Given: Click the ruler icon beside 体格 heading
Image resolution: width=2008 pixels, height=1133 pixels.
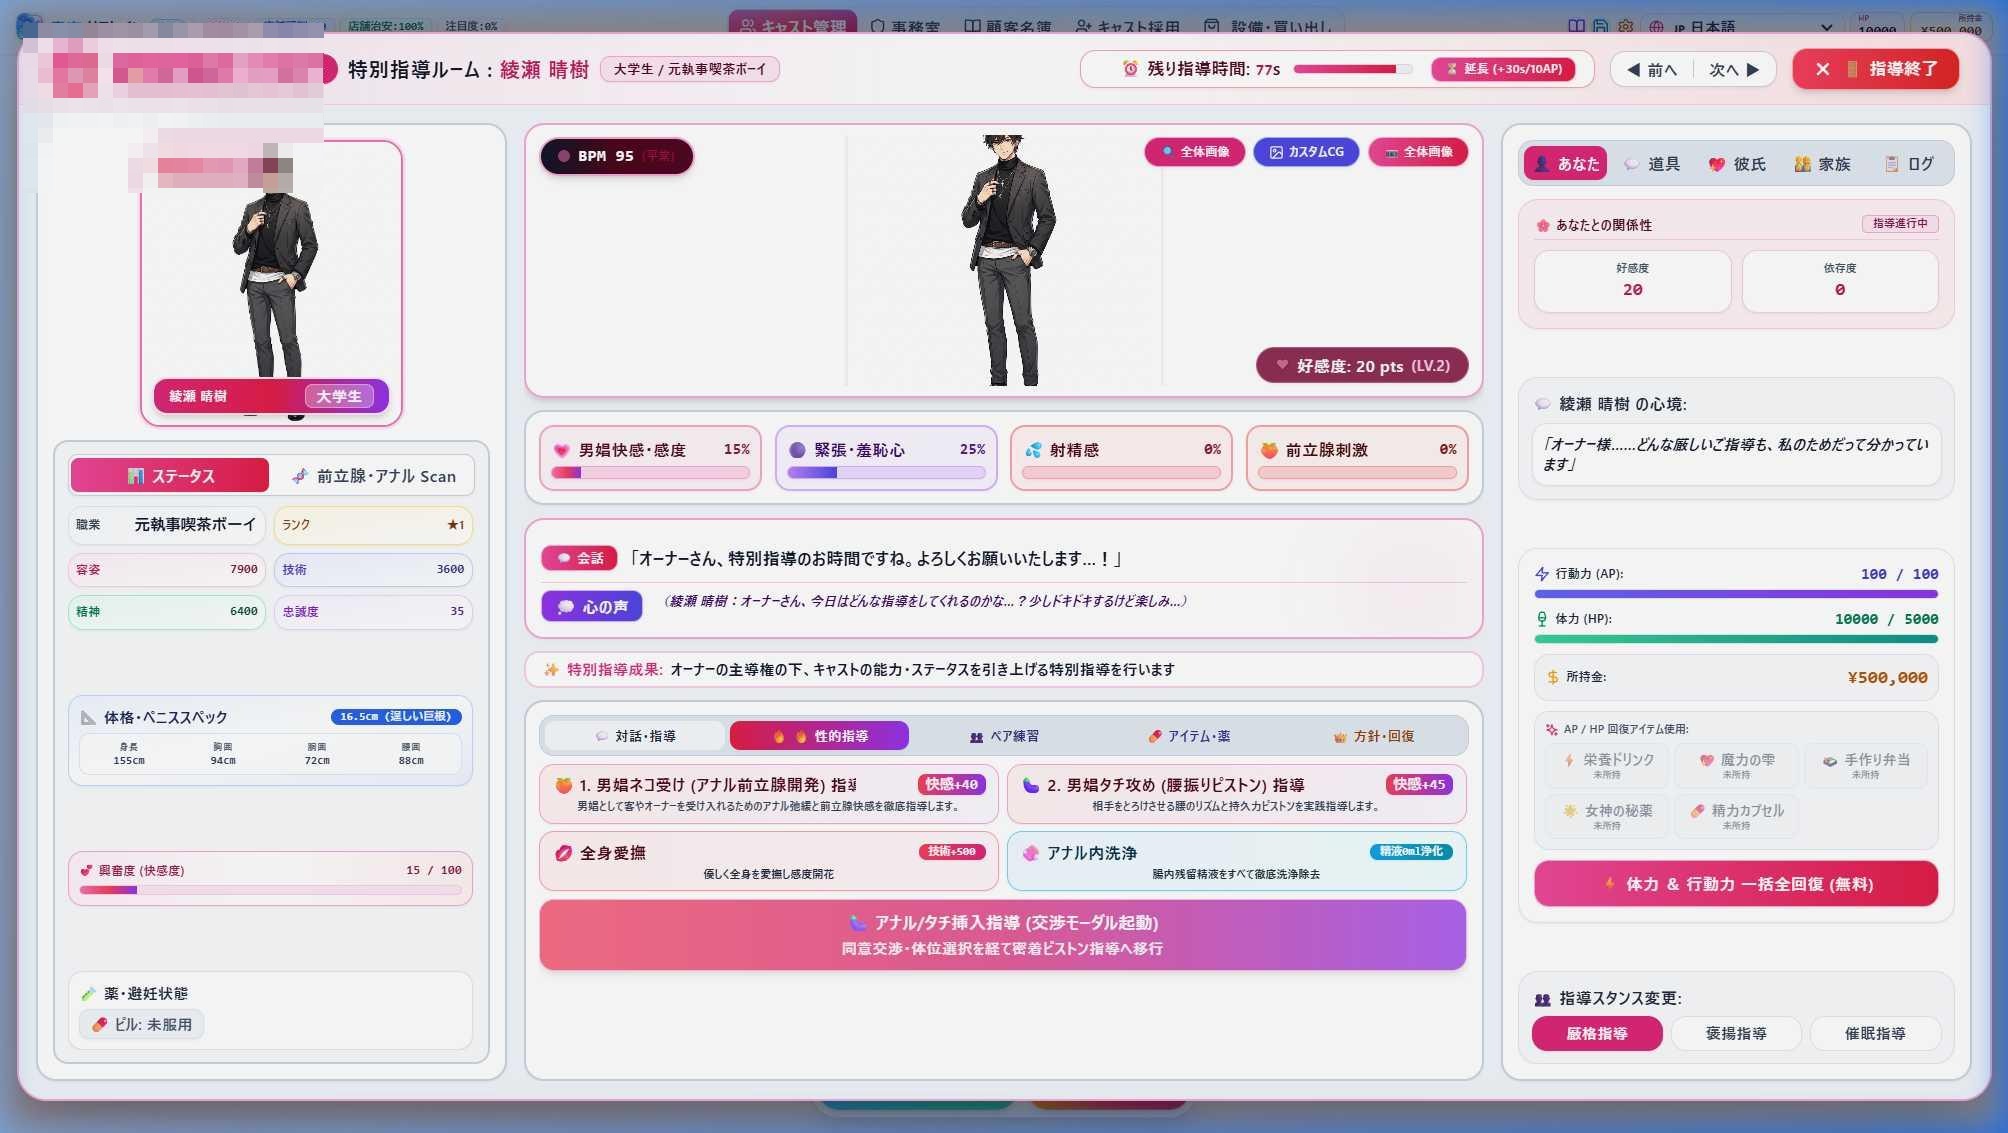Looking at the screenshot, I should coord(88,717).
